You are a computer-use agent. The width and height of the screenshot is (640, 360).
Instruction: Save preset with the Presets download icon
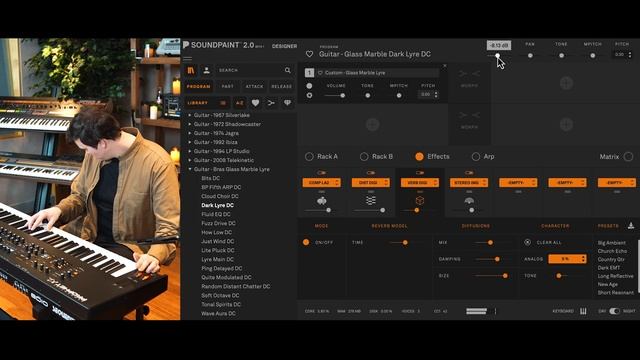[631, 226]
